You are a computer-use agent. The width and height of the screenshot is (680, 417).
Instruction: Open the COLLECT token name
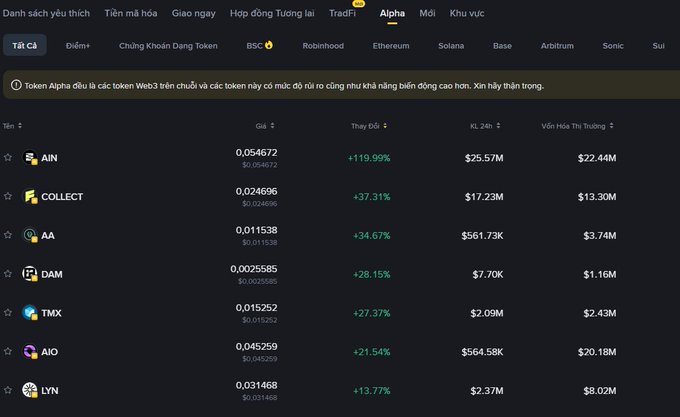pyautogui.click(x=62, y=197)
